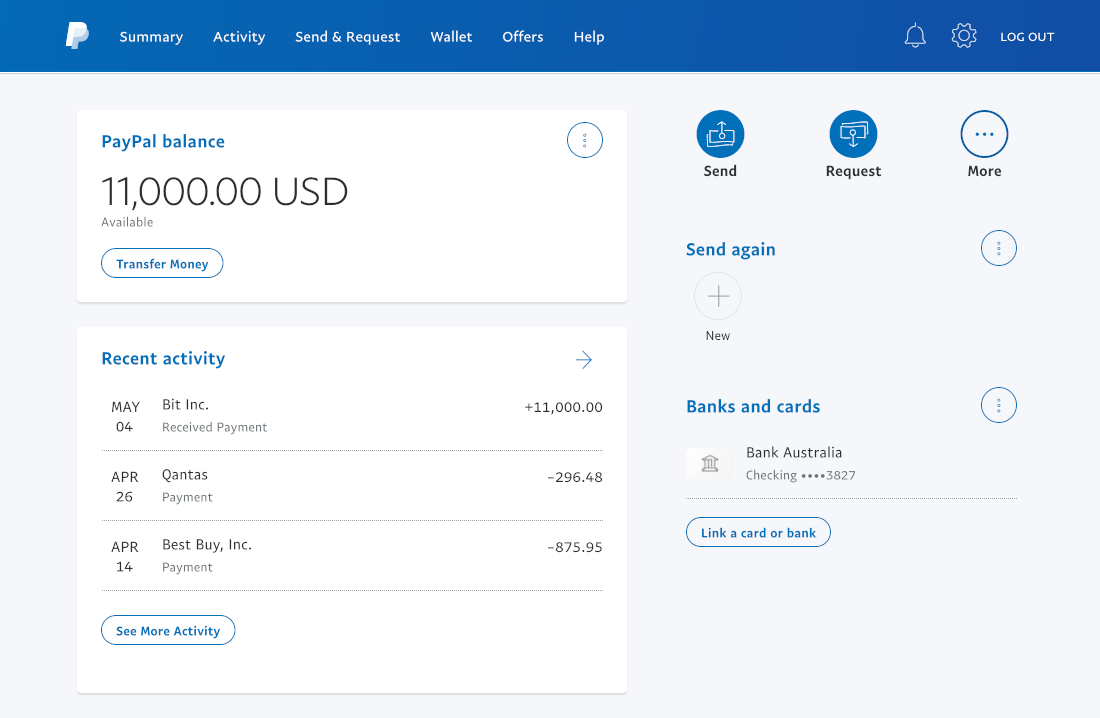Click the Send again heading
The height and width of the screenshot is (718, 1100).
click(x=730, y=250)
